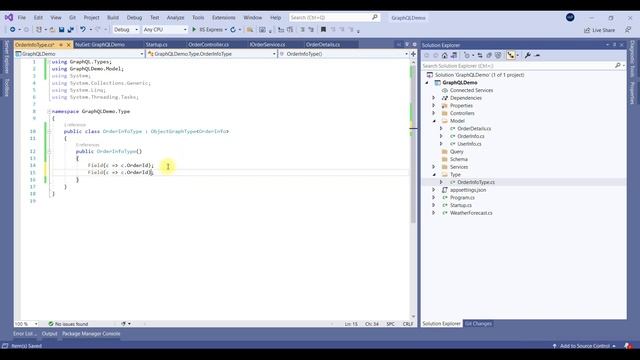Open Properties wrench icon in Solution Explorer
The image size is (640, 360).
pyautogui.click(x=528, y=56)
